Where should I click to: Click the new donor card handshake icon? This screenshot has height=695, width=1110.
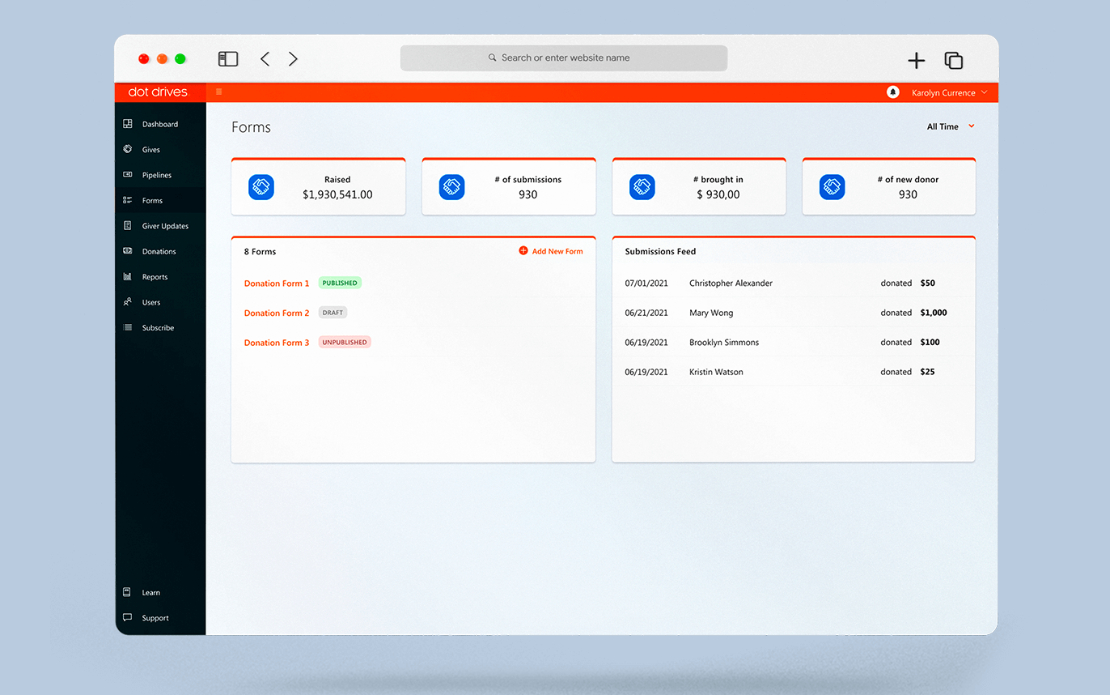pos(832,187)
